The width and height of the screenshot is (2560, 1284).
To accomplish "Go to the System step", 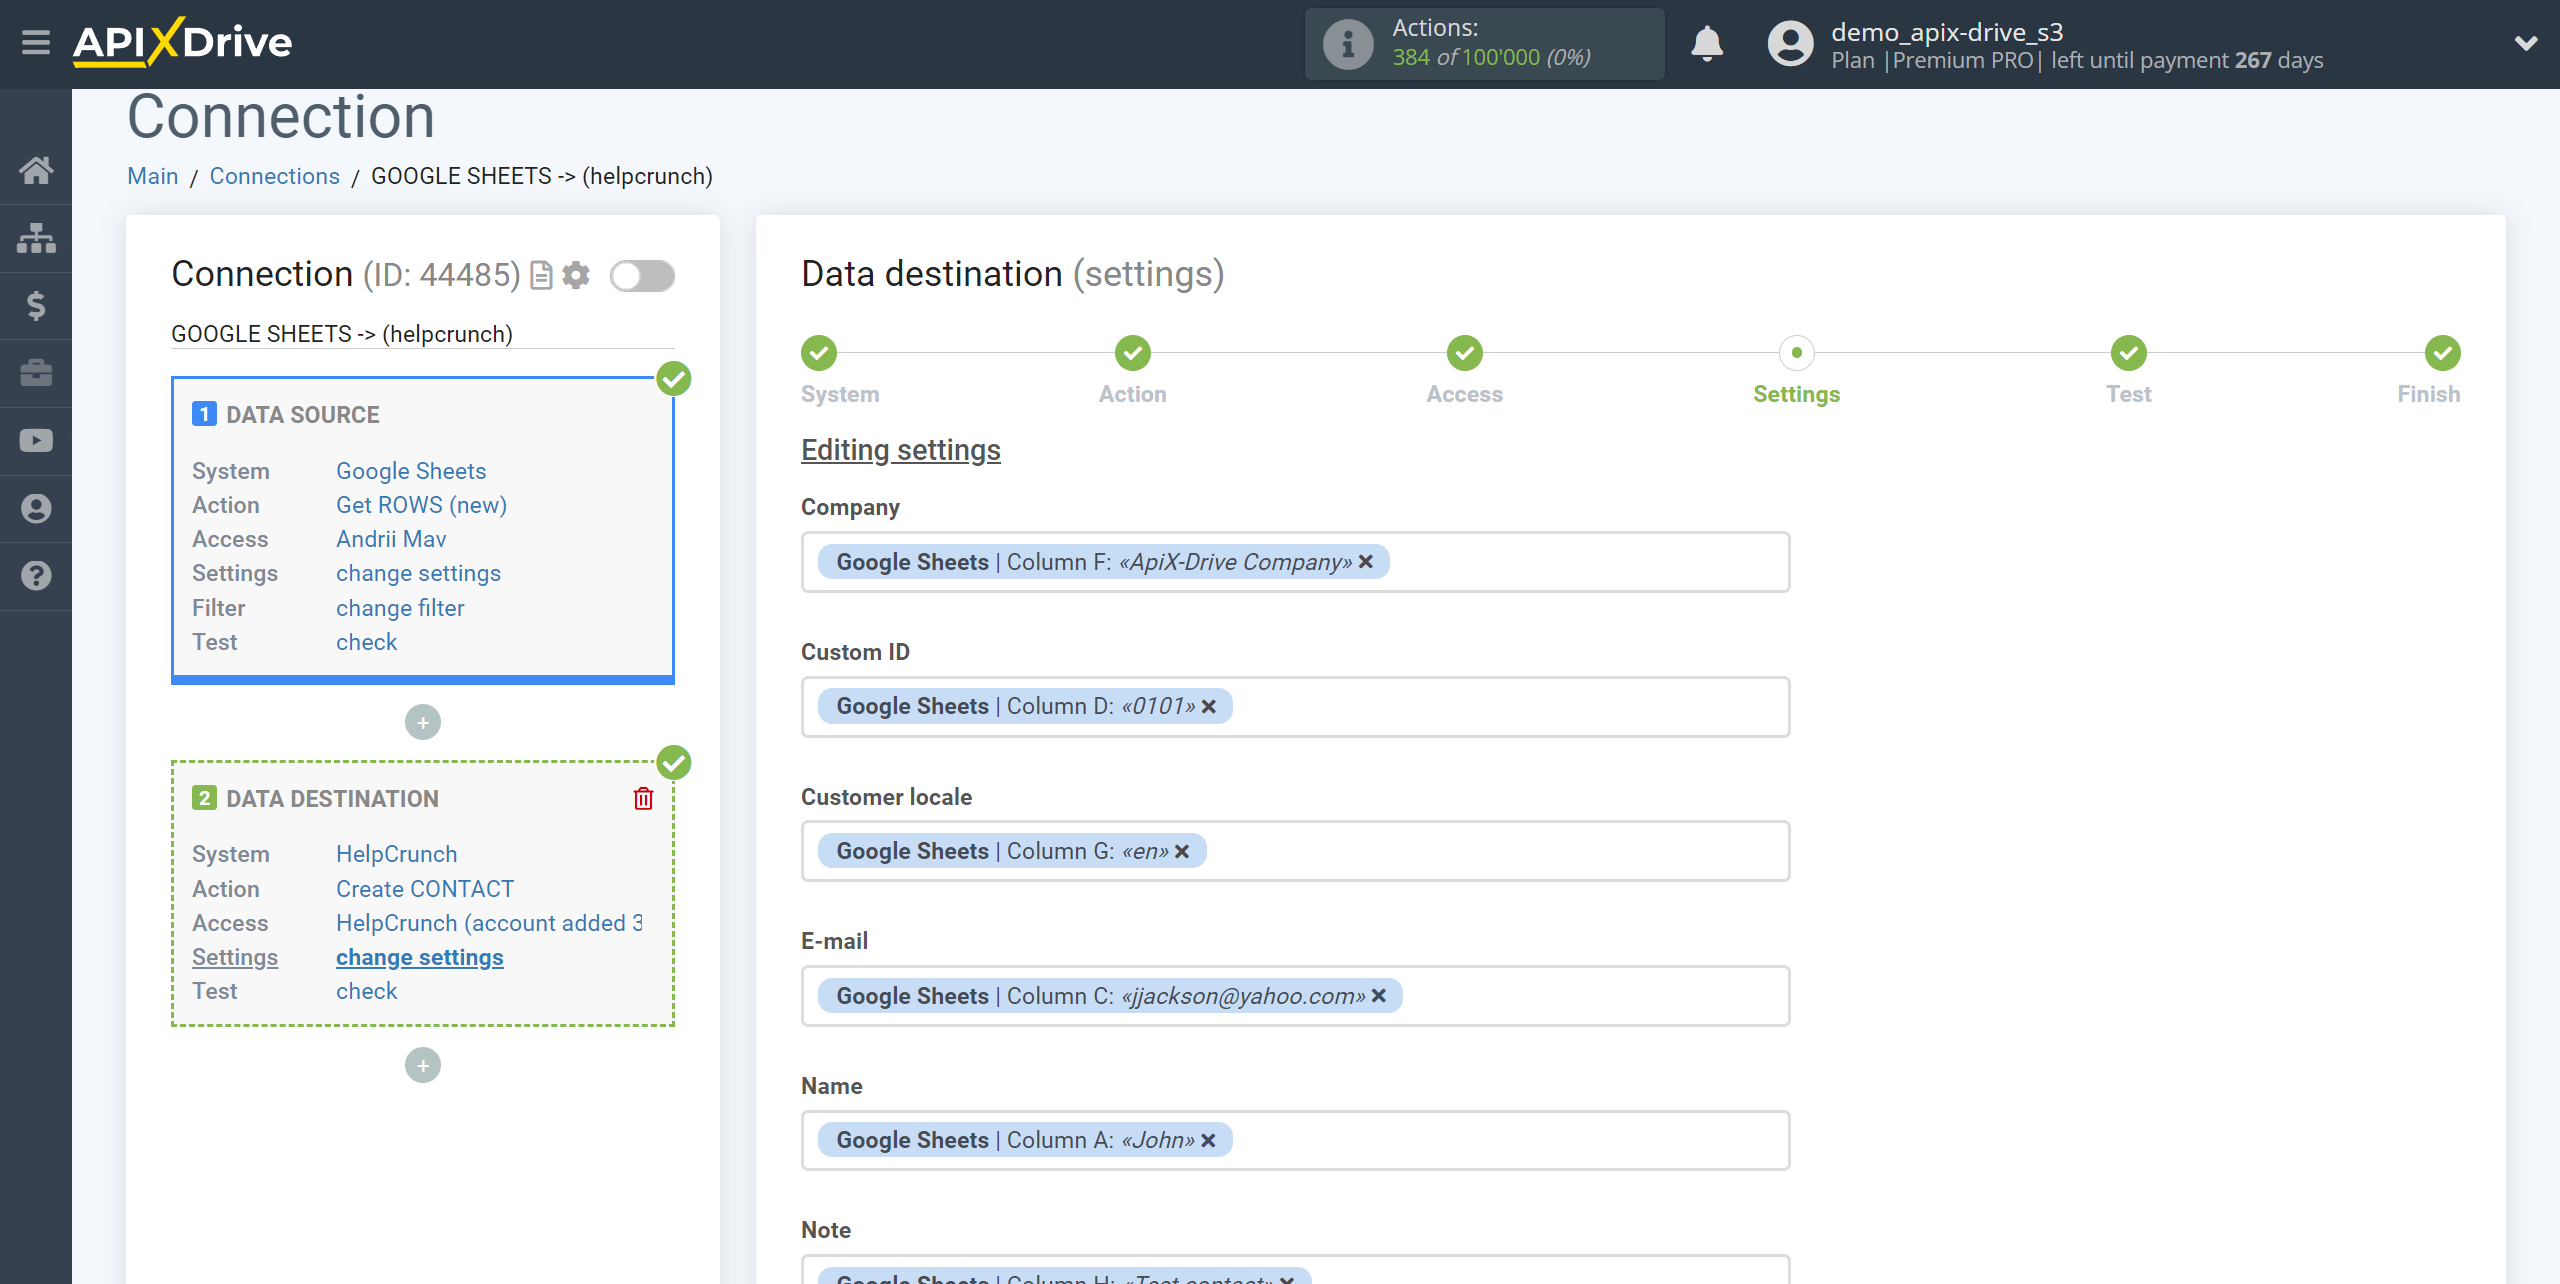I will point(819,353).
